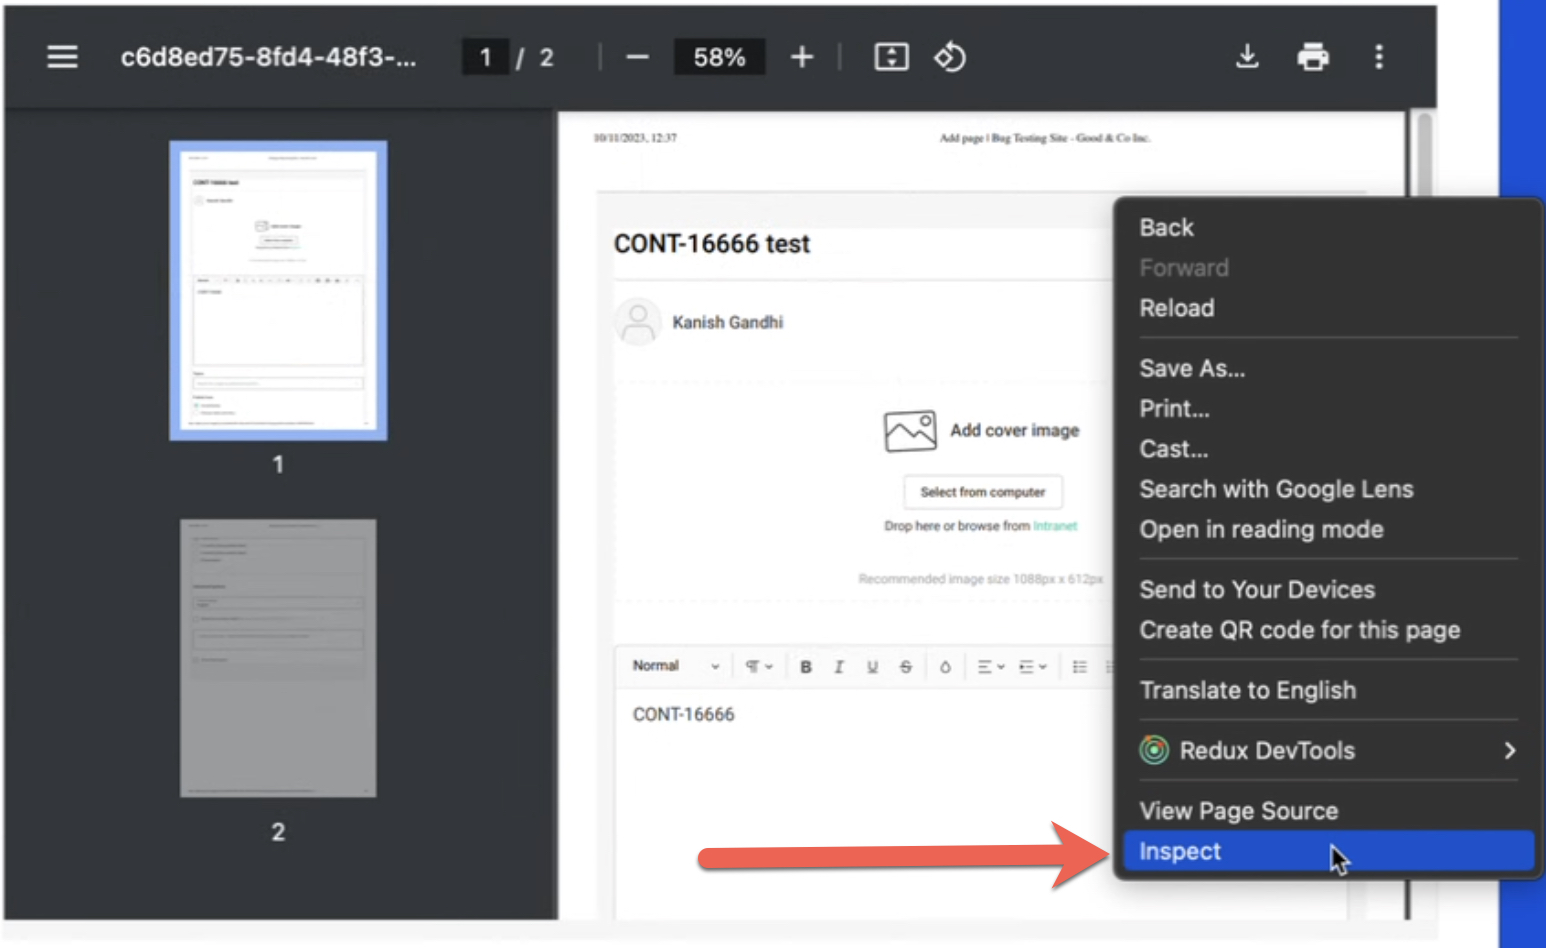Zoom in using the plus icon
Screen dimensions: 1546x948
click(801, 57)
